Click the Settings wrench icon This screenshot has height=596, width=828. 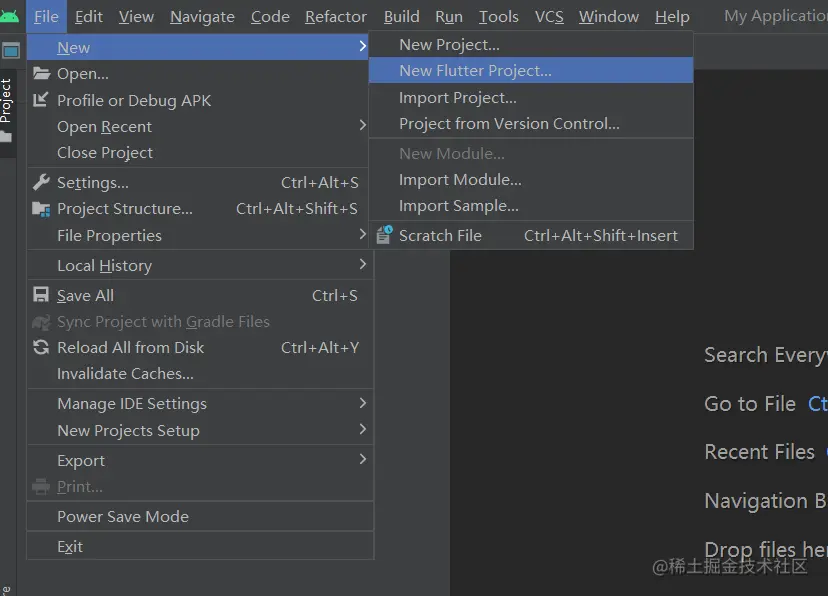click(41, 182)
